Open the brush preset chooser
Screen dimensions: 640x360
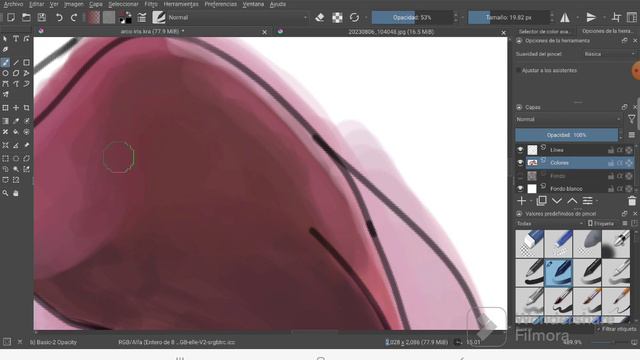158,18
